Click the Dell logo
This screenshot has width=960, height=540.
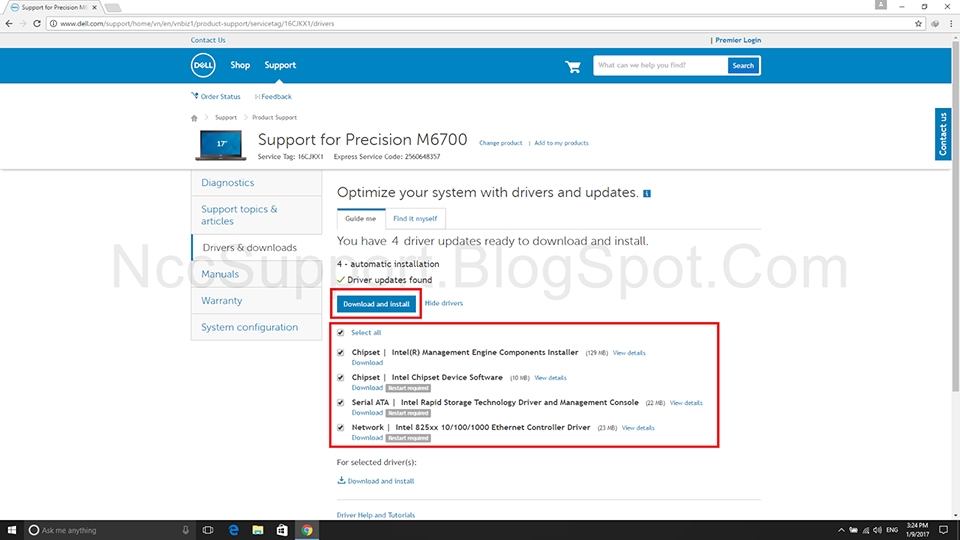coord(203,65)
